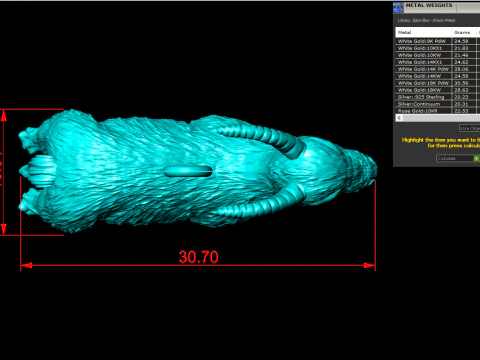Image resolution: width=480 pixels, height=360 pixels.
Task: Click the Library label text in the panel
Action: point(426,20)
